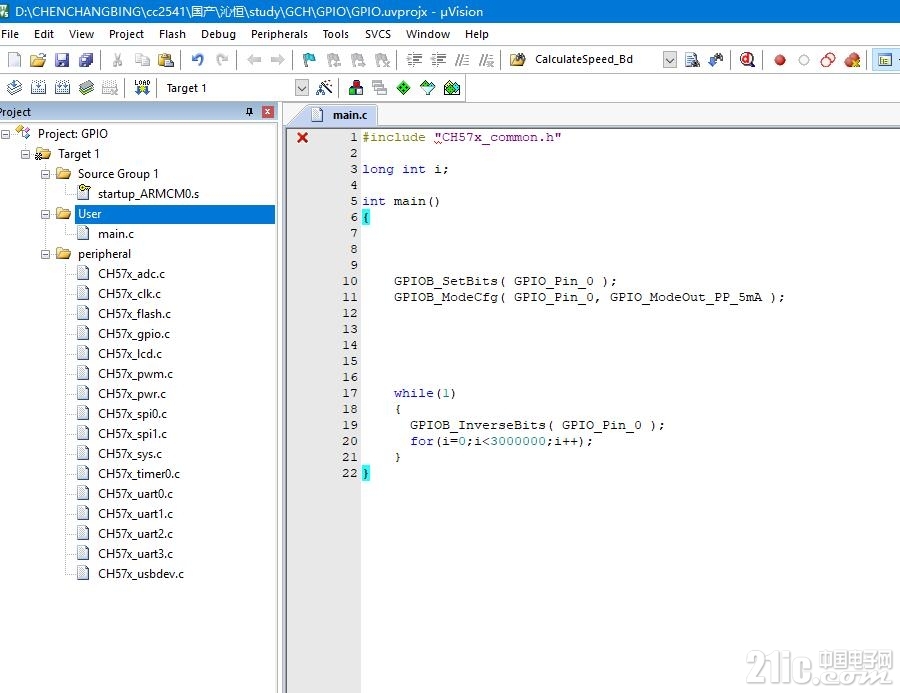Image resolution: width=900 pixels, height=693 pixels.
Task: Start the debug session with the magnifier d icon
Action: 747,60
